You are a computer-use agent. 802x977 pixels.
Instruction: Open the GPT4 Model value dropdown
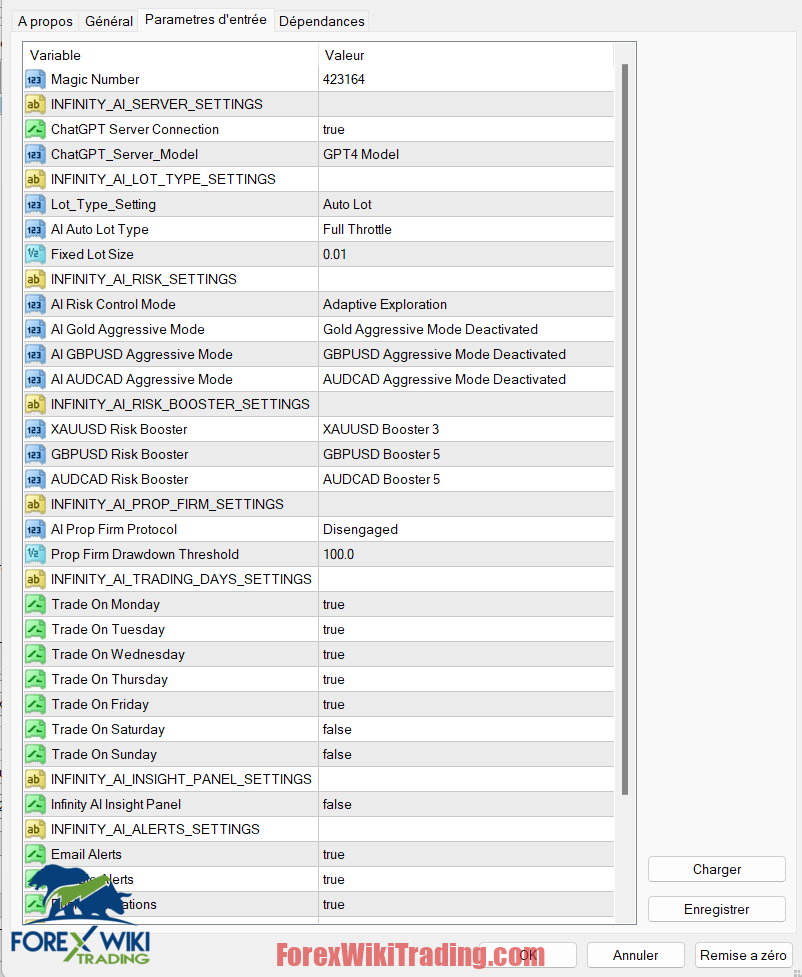tap(466, 155)
